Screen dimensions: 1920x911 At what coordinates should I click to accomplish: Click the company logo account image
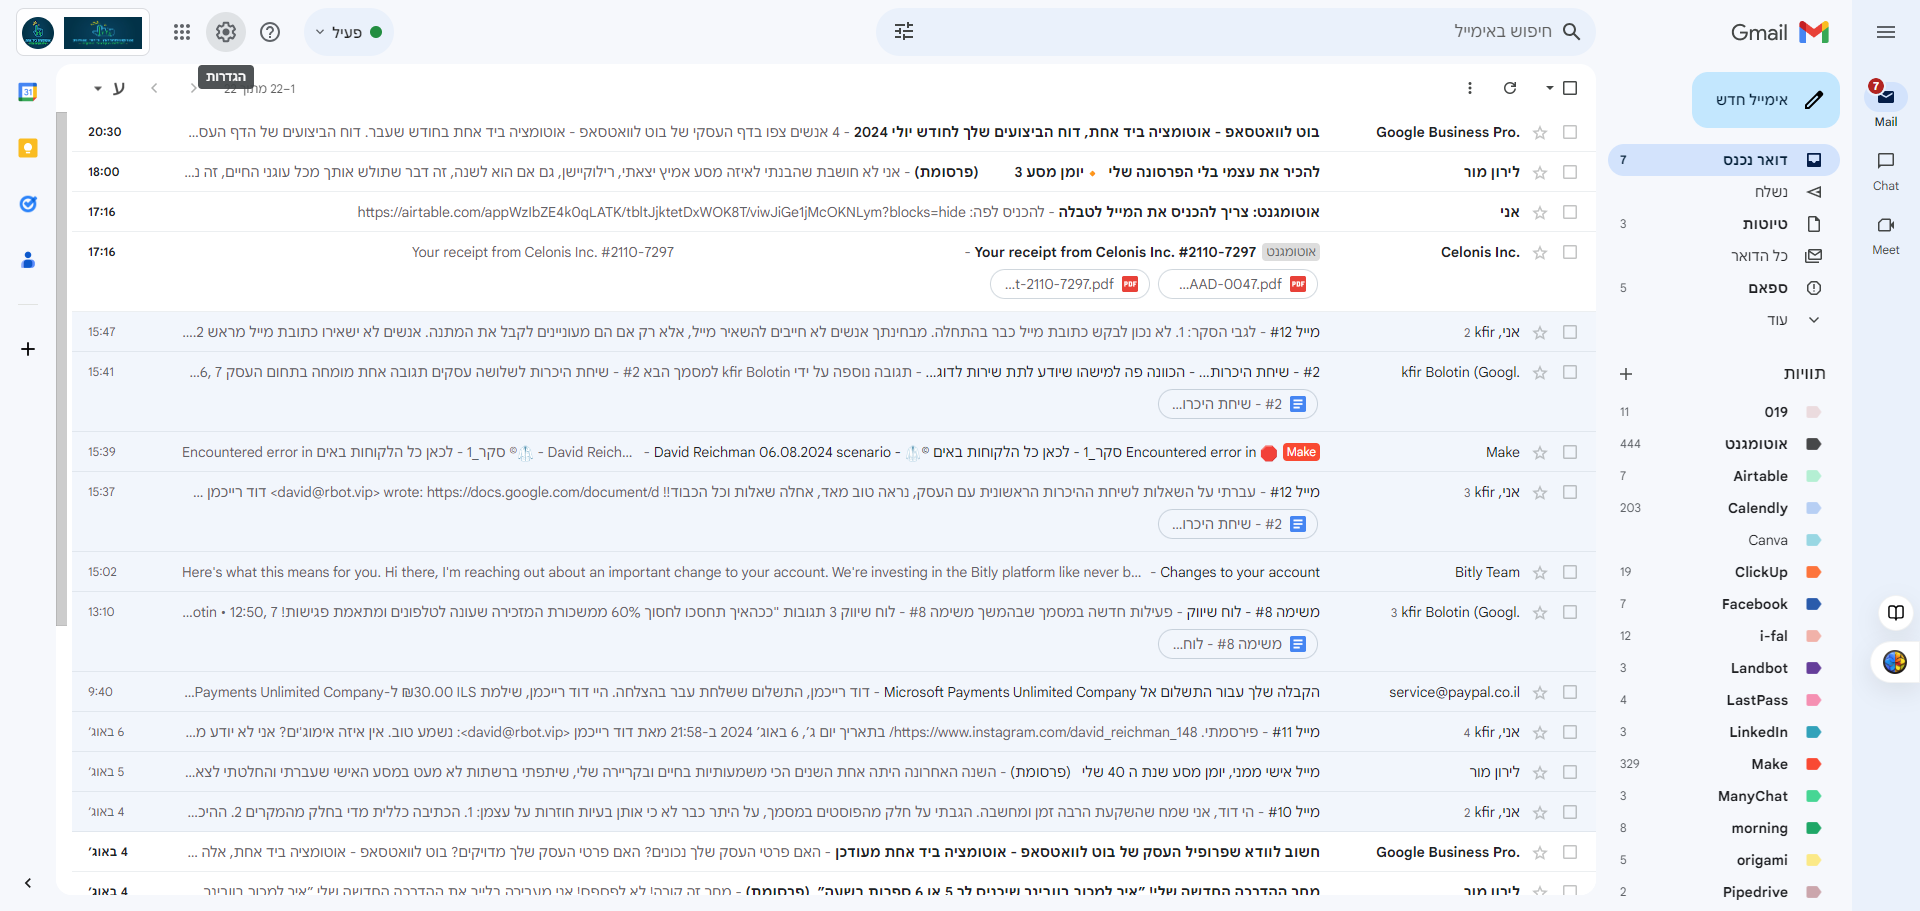tap(83, 32)
